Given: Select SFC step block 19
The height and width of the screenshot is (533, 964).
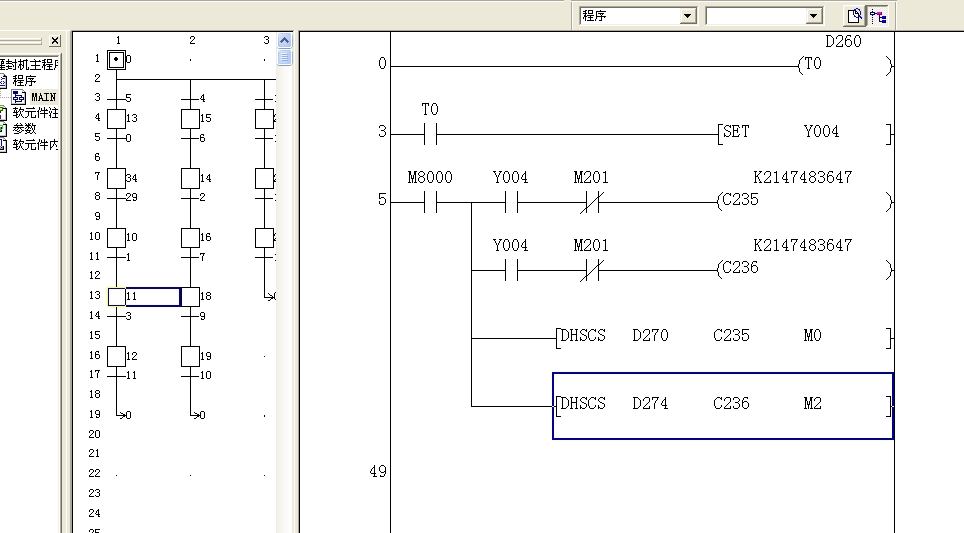Looking at the screenshot, I should click(x=190, y=356).
